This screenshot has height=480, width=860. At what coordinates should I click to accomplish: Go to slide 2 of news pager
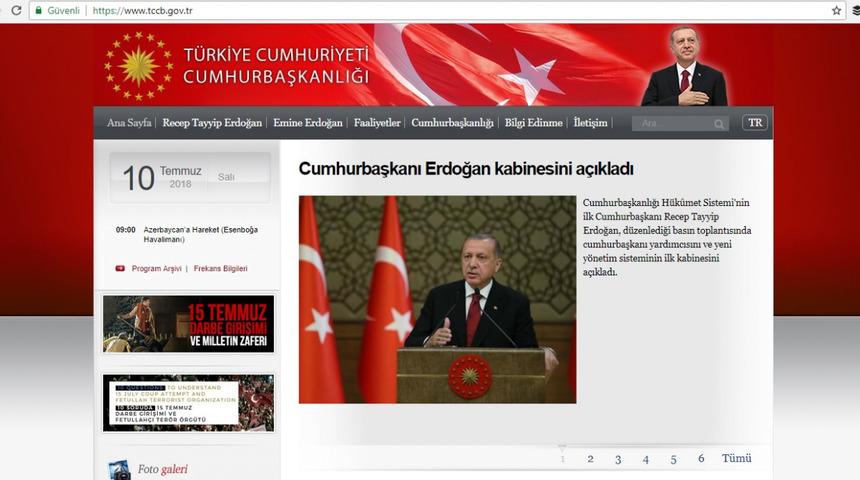(x=590, y=459)
